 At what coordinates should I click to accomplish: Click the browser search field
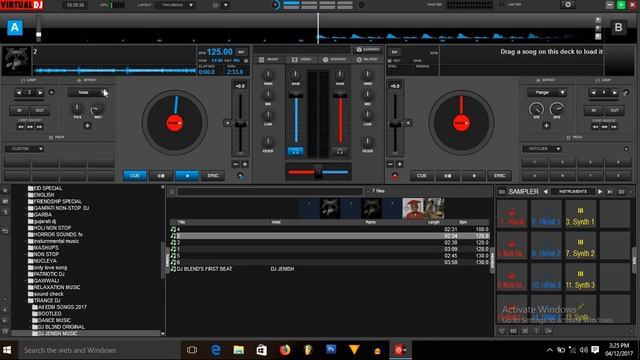click(270, 191)
